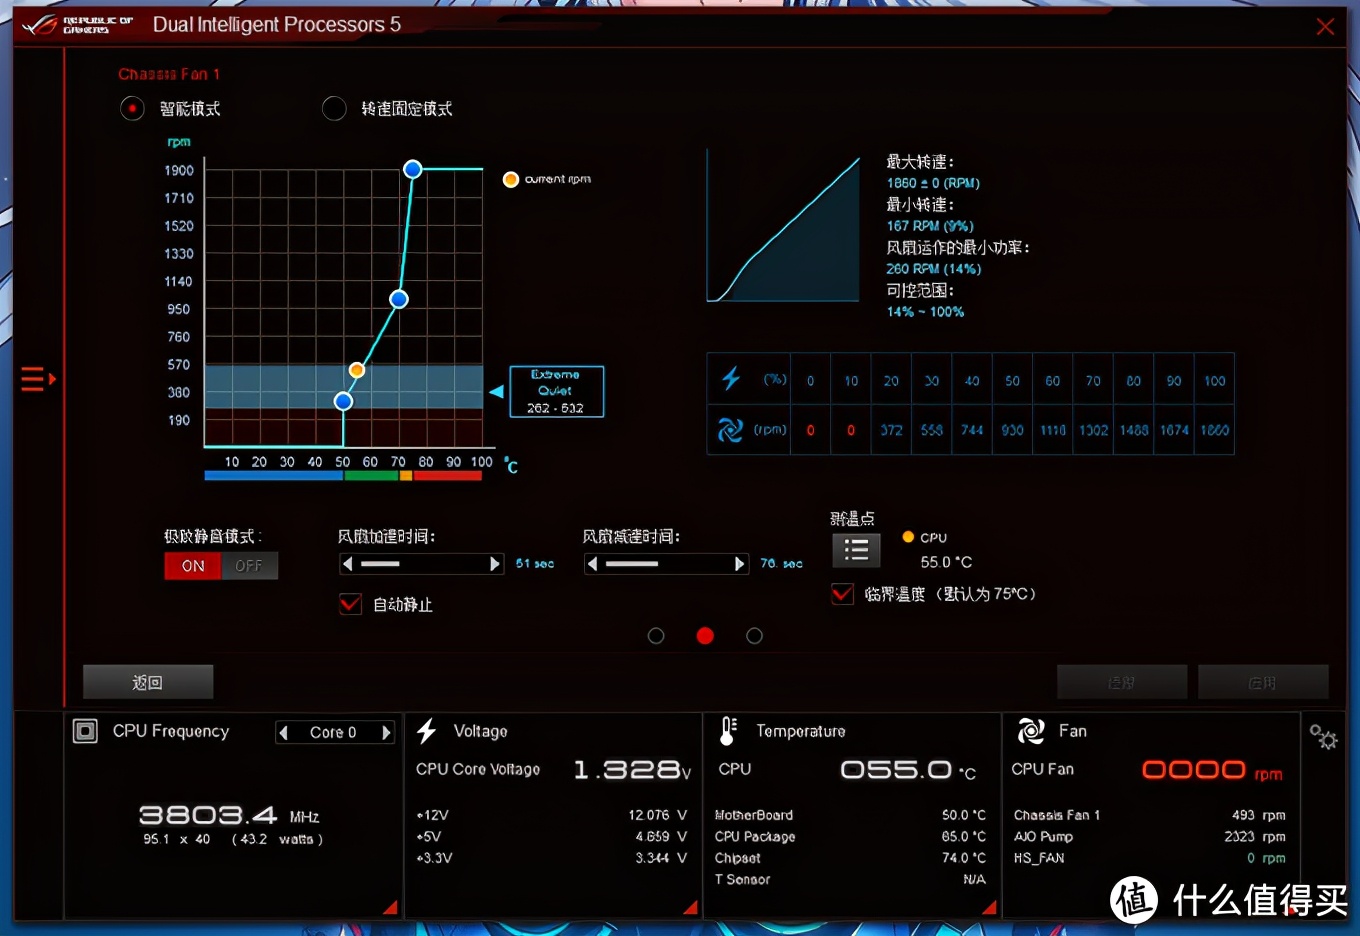Open the red side menu expander
The image size is (1360, 936).
(x=38, y=379)
